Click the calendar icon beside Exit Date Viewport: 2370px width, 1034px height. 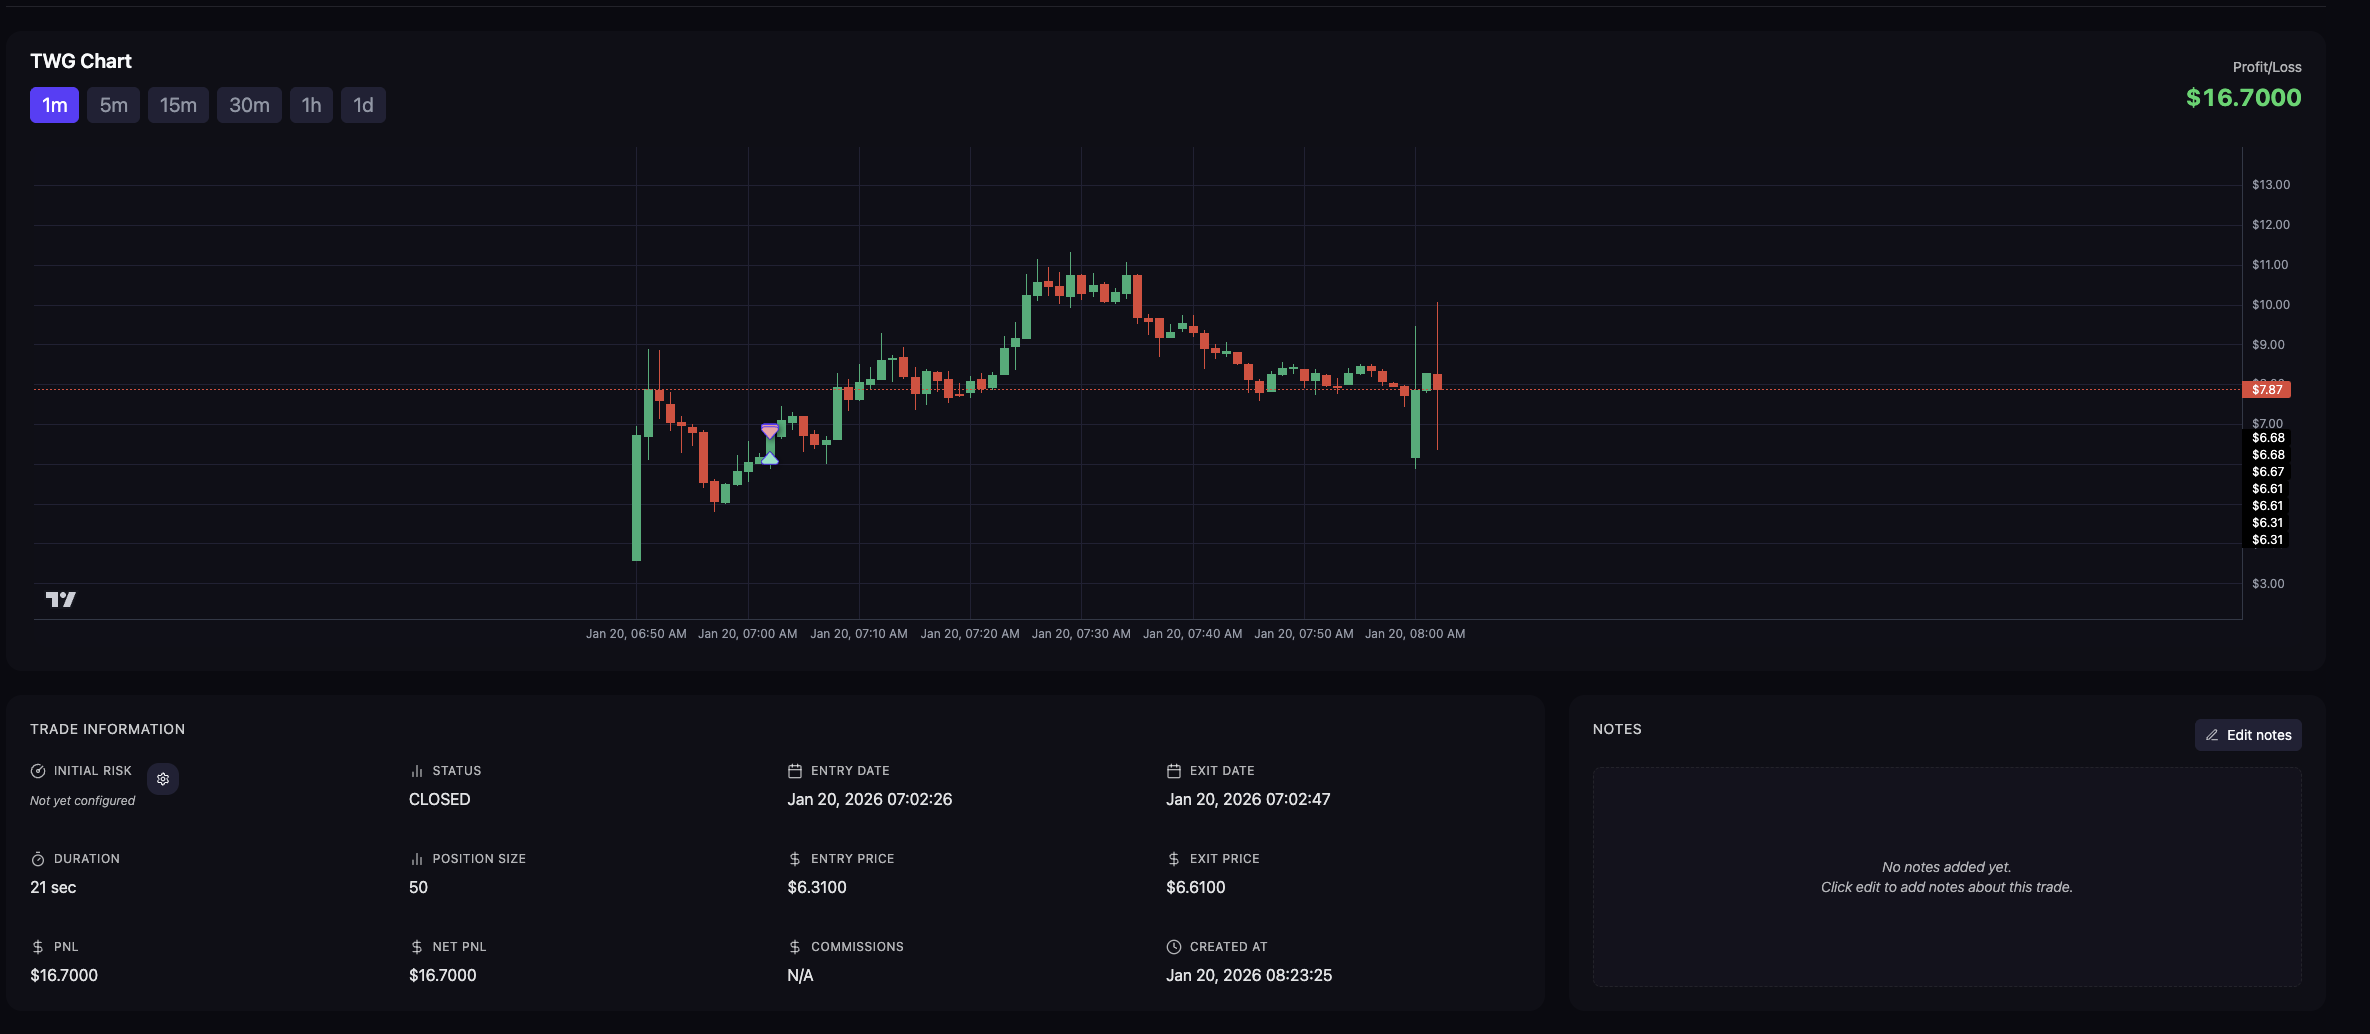pos(1174,771)
